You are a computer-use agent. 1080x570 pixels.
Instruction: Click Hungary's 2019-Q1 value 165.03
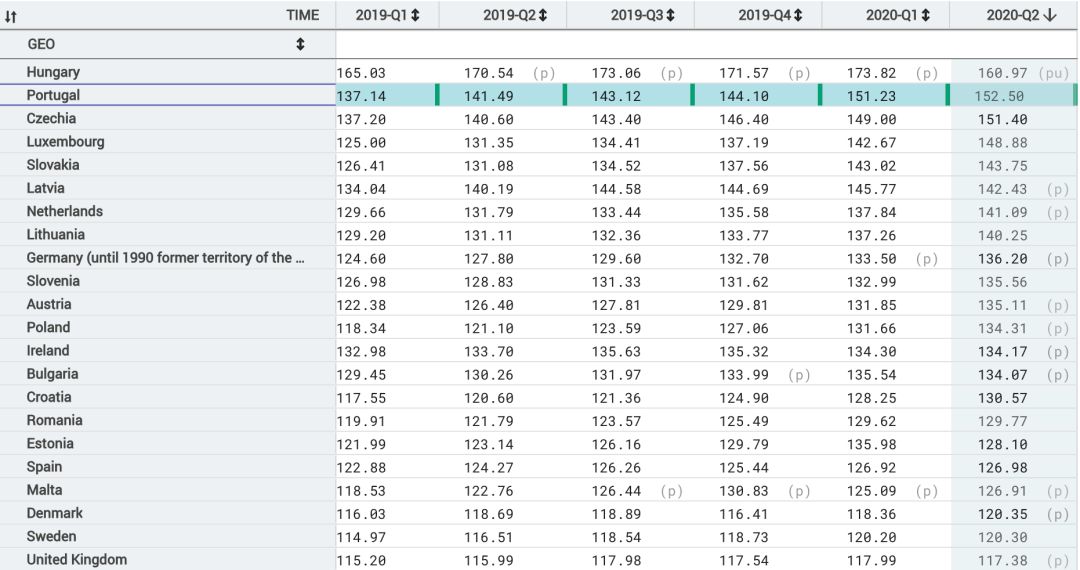(361, 73)
